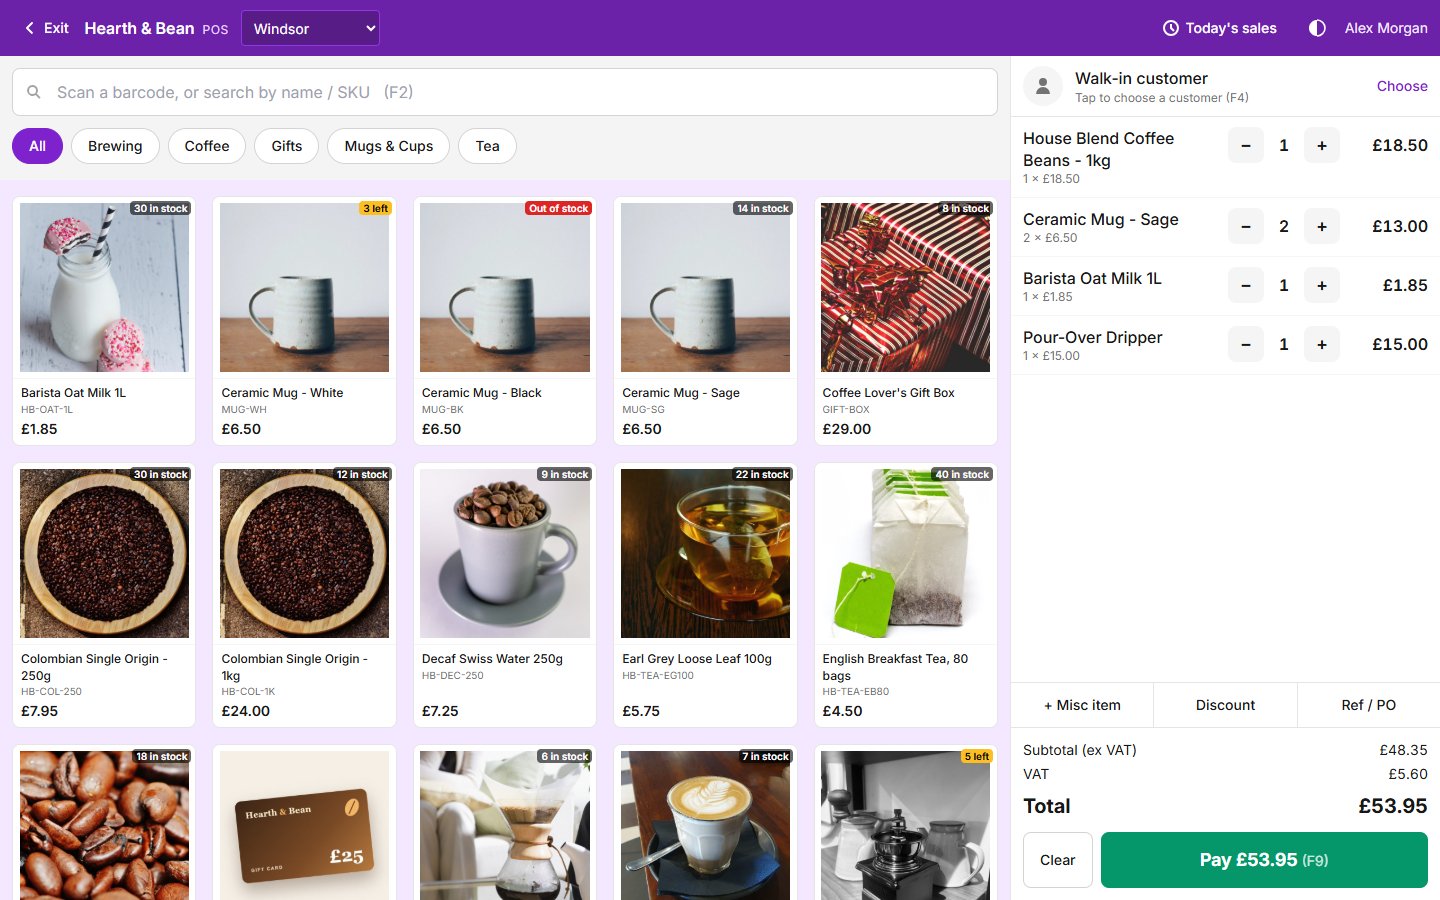
Task: Add a Misc item to the cart
Action: coord(1082,705)
